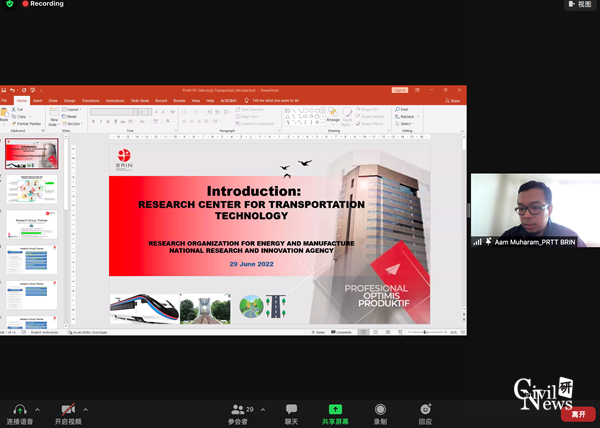Image resolution: width=600 pixels, height=428 pixels.
Task: Click the record icon in Zoom toolbar
Action: (380, 410)
